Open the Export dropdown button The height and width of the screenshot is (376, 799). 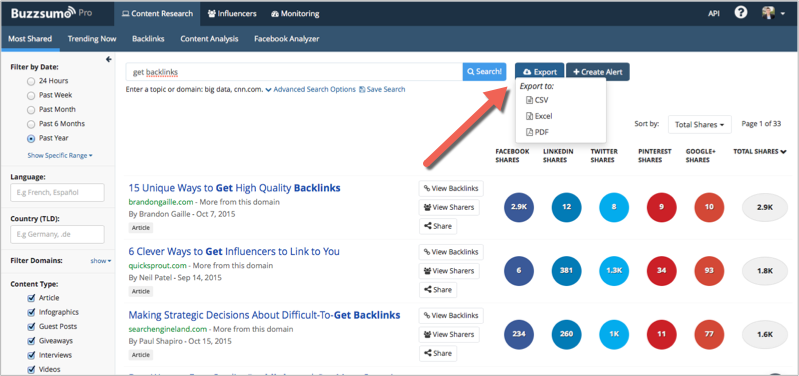tap(540, 72)
